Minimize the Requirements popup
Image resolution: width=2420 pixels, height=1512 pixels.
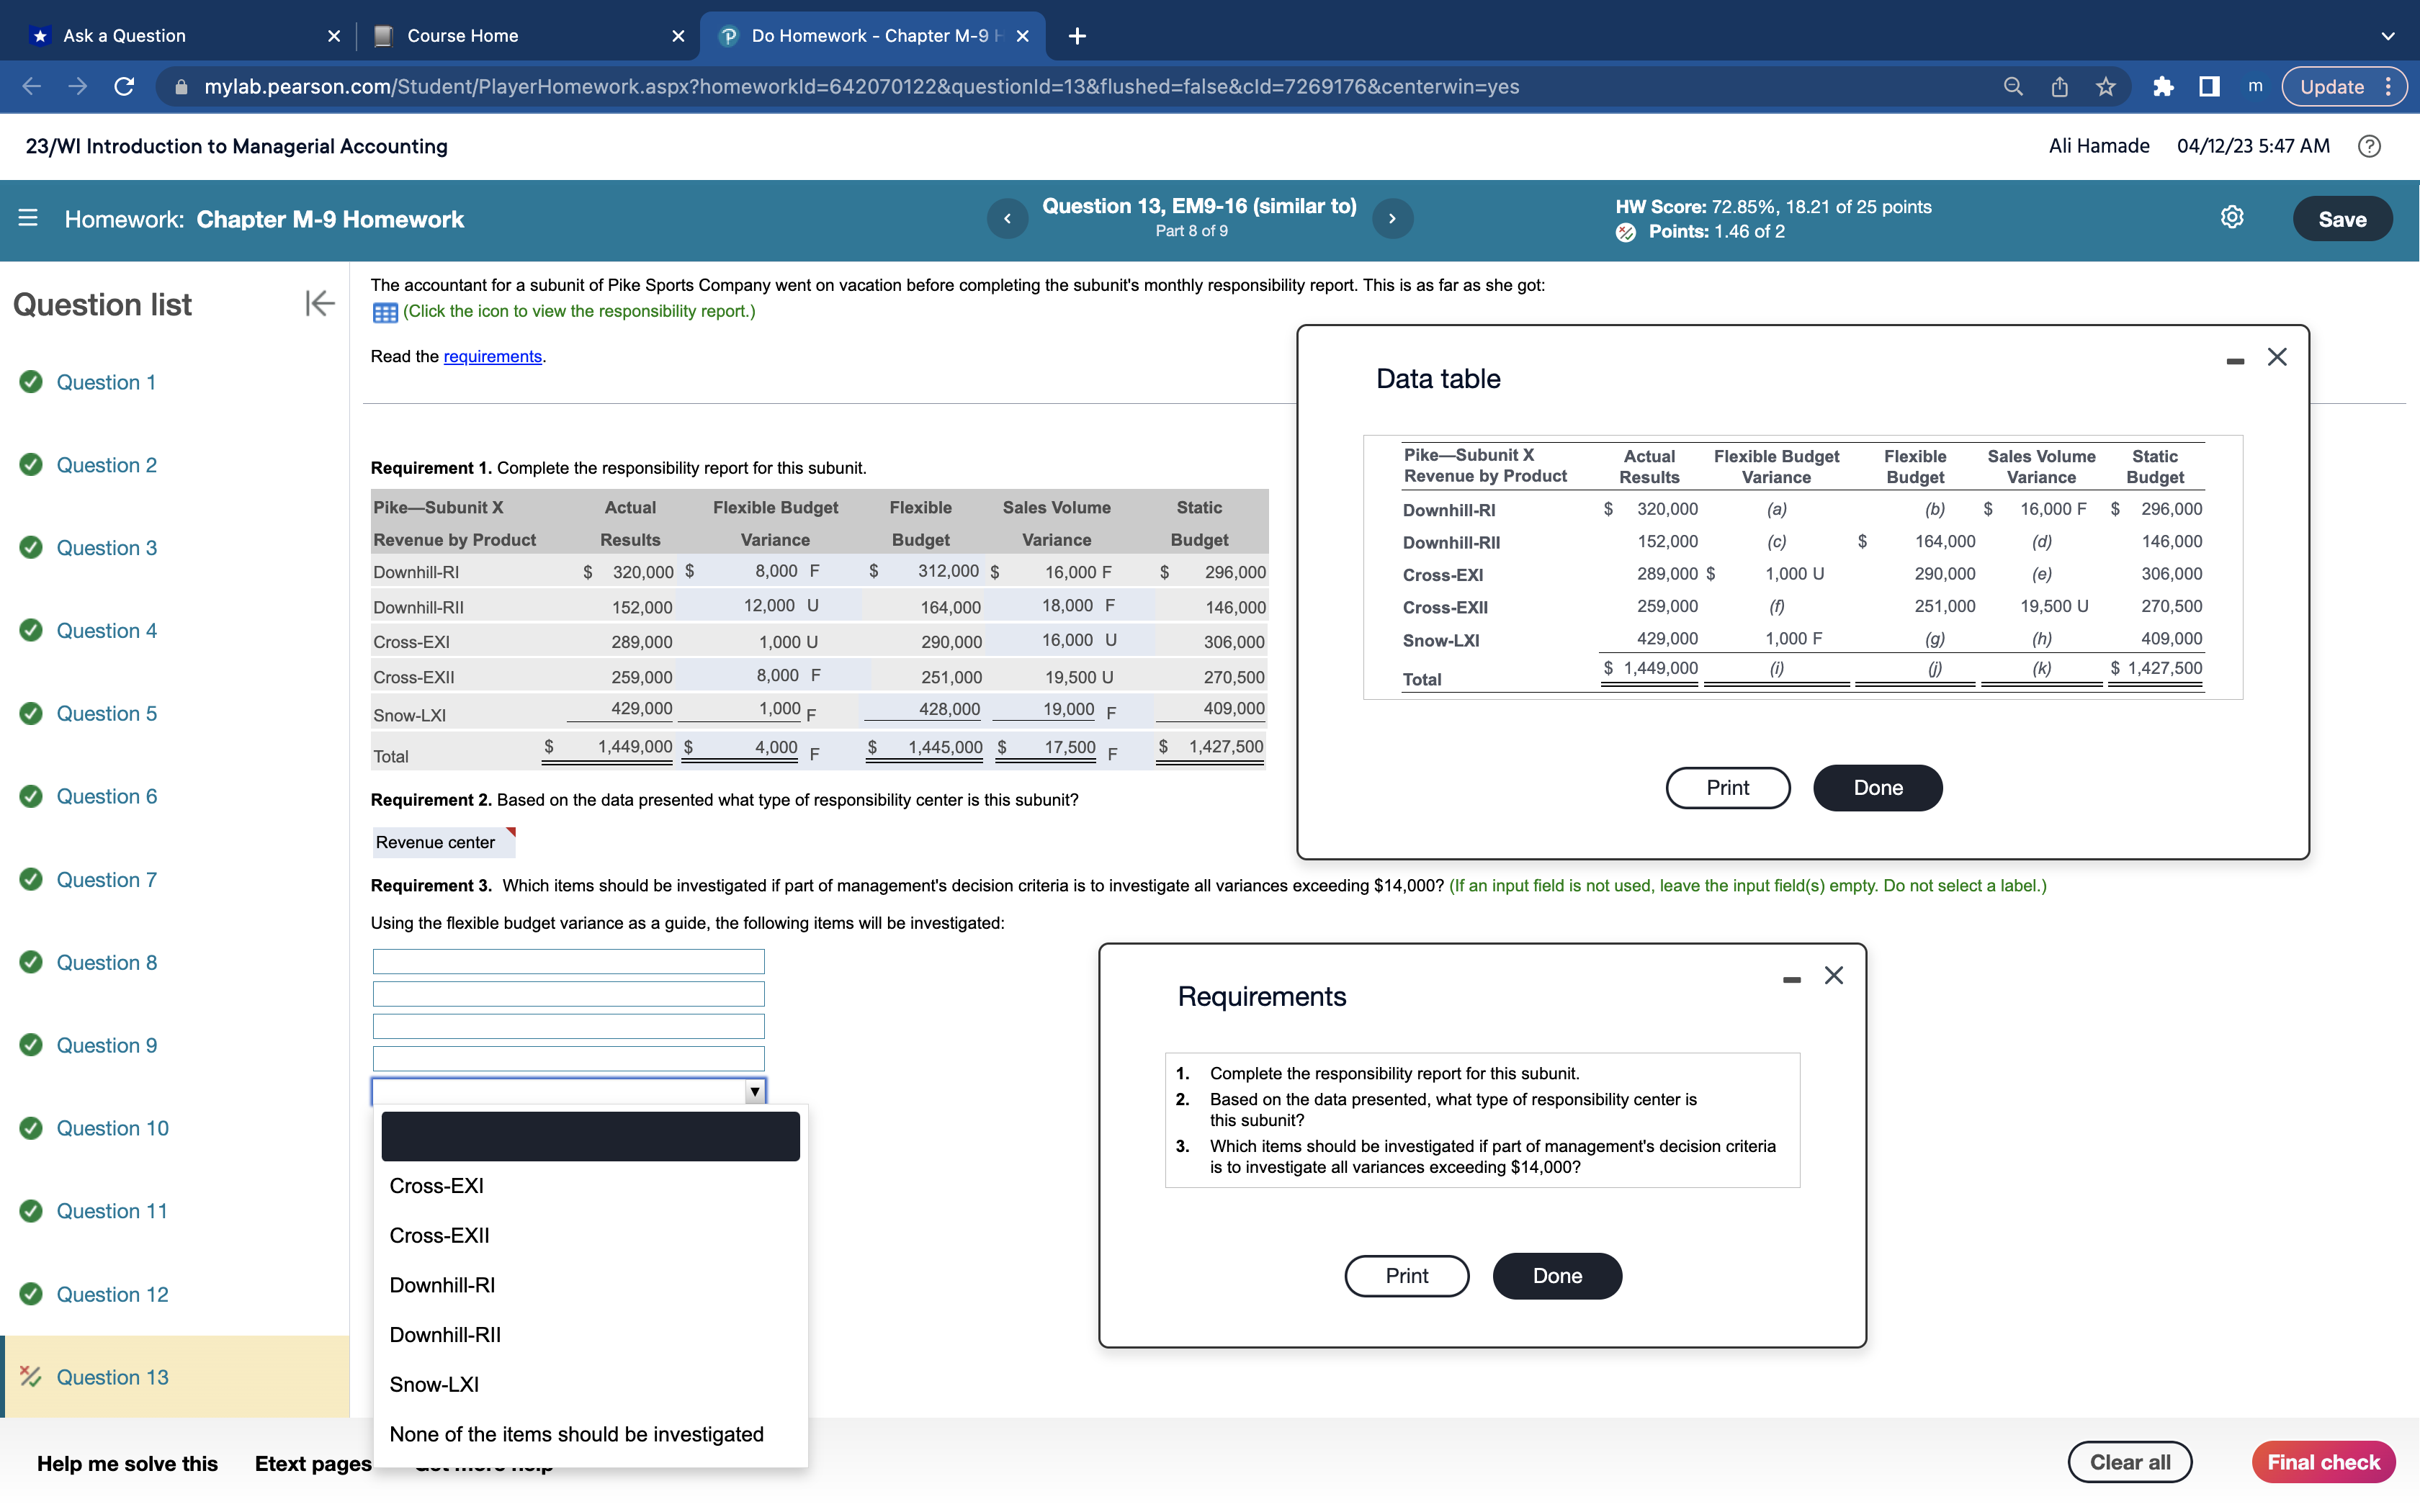[x=1791, y=979]
